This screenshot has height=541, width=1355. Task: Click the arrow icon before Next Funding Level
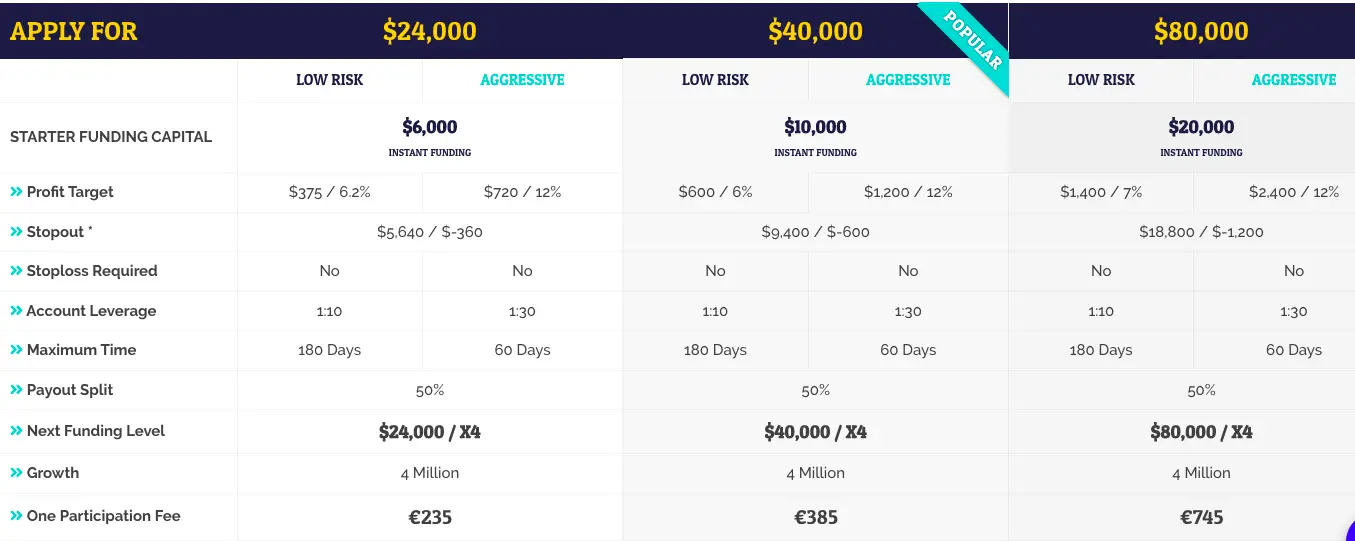tap(16, 431)
